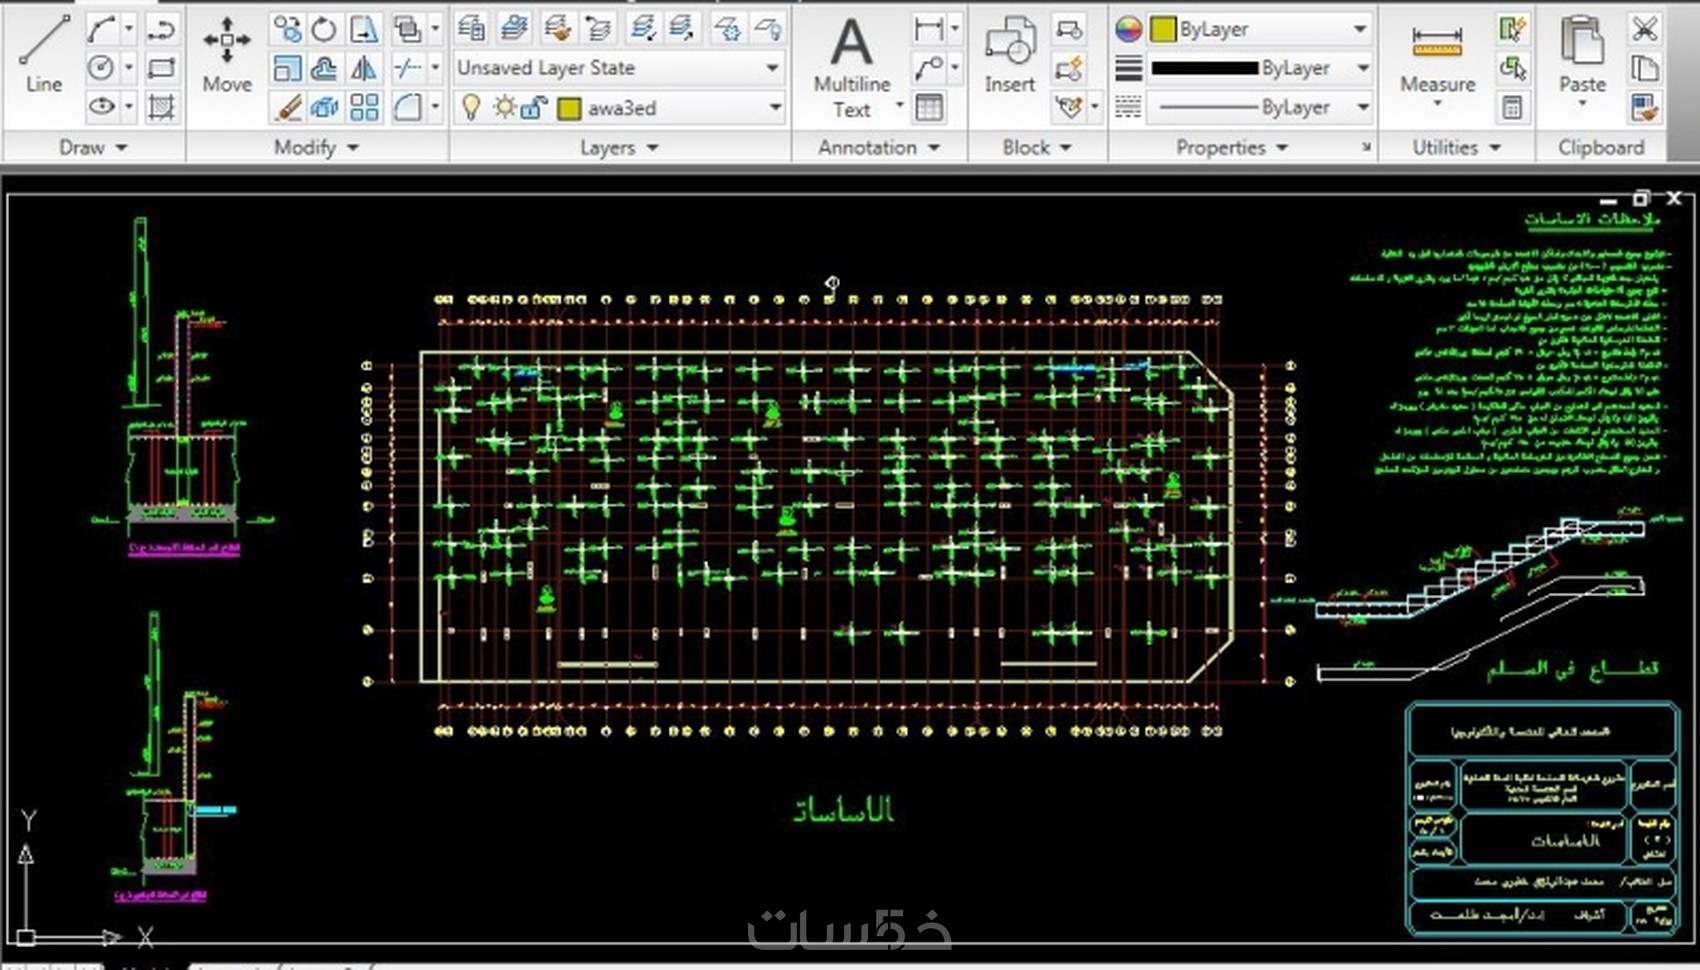The height and width of the screenshot is (970, 1700).
Task: Choose the Multileader tool
Action: (x=927, y=68)
